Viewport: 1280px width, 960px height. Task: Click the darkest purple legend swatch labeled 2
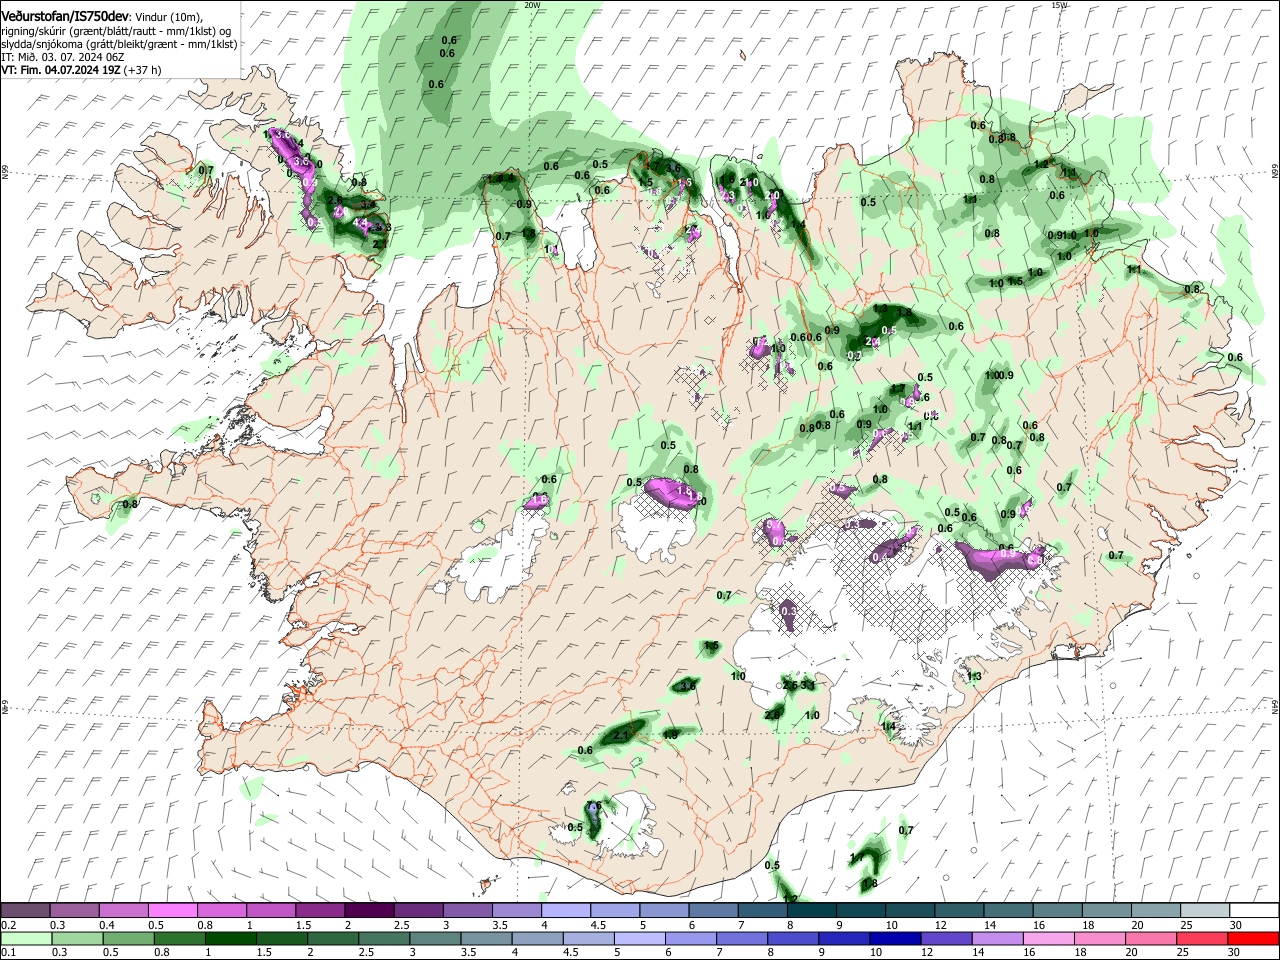(x=369, y=911)
